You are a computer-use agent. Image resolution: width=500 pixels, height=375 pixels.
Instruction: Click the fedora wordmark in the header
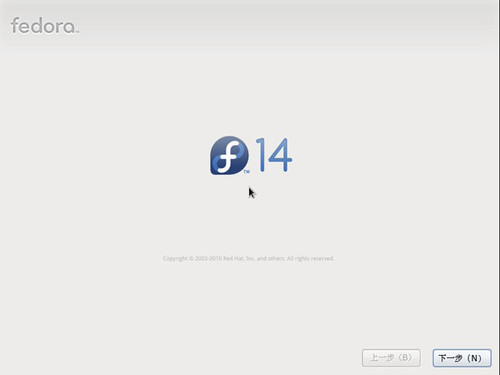[x=45, y=26]
